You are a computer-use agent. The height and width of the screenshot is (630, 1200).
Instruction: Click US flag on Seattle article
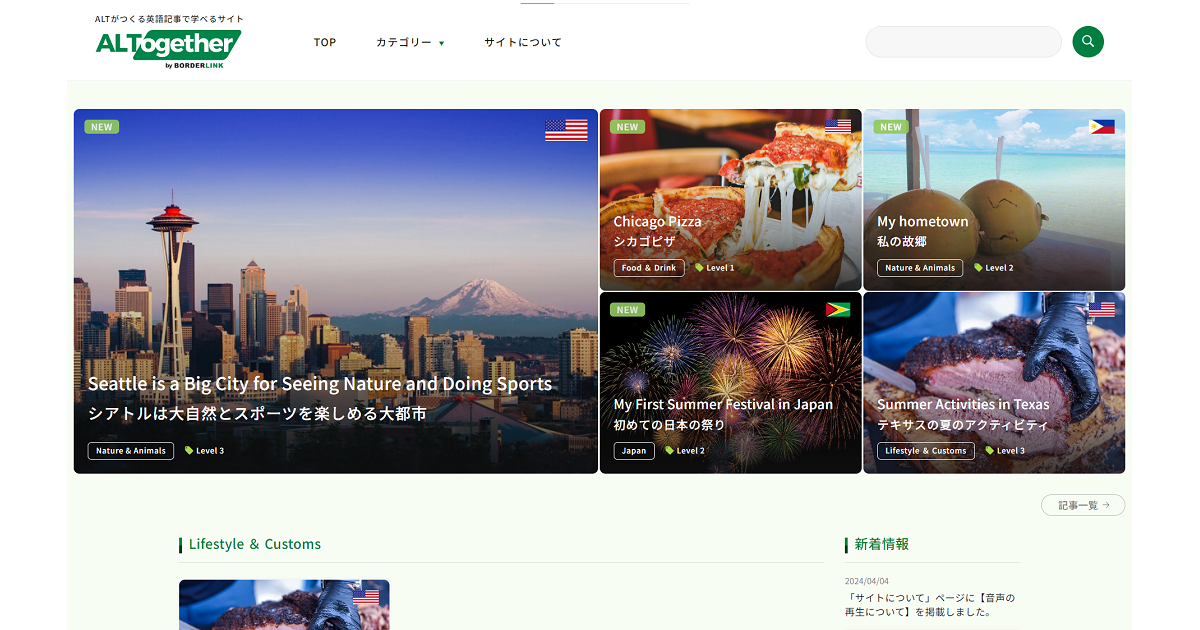(x=566, y=130)
